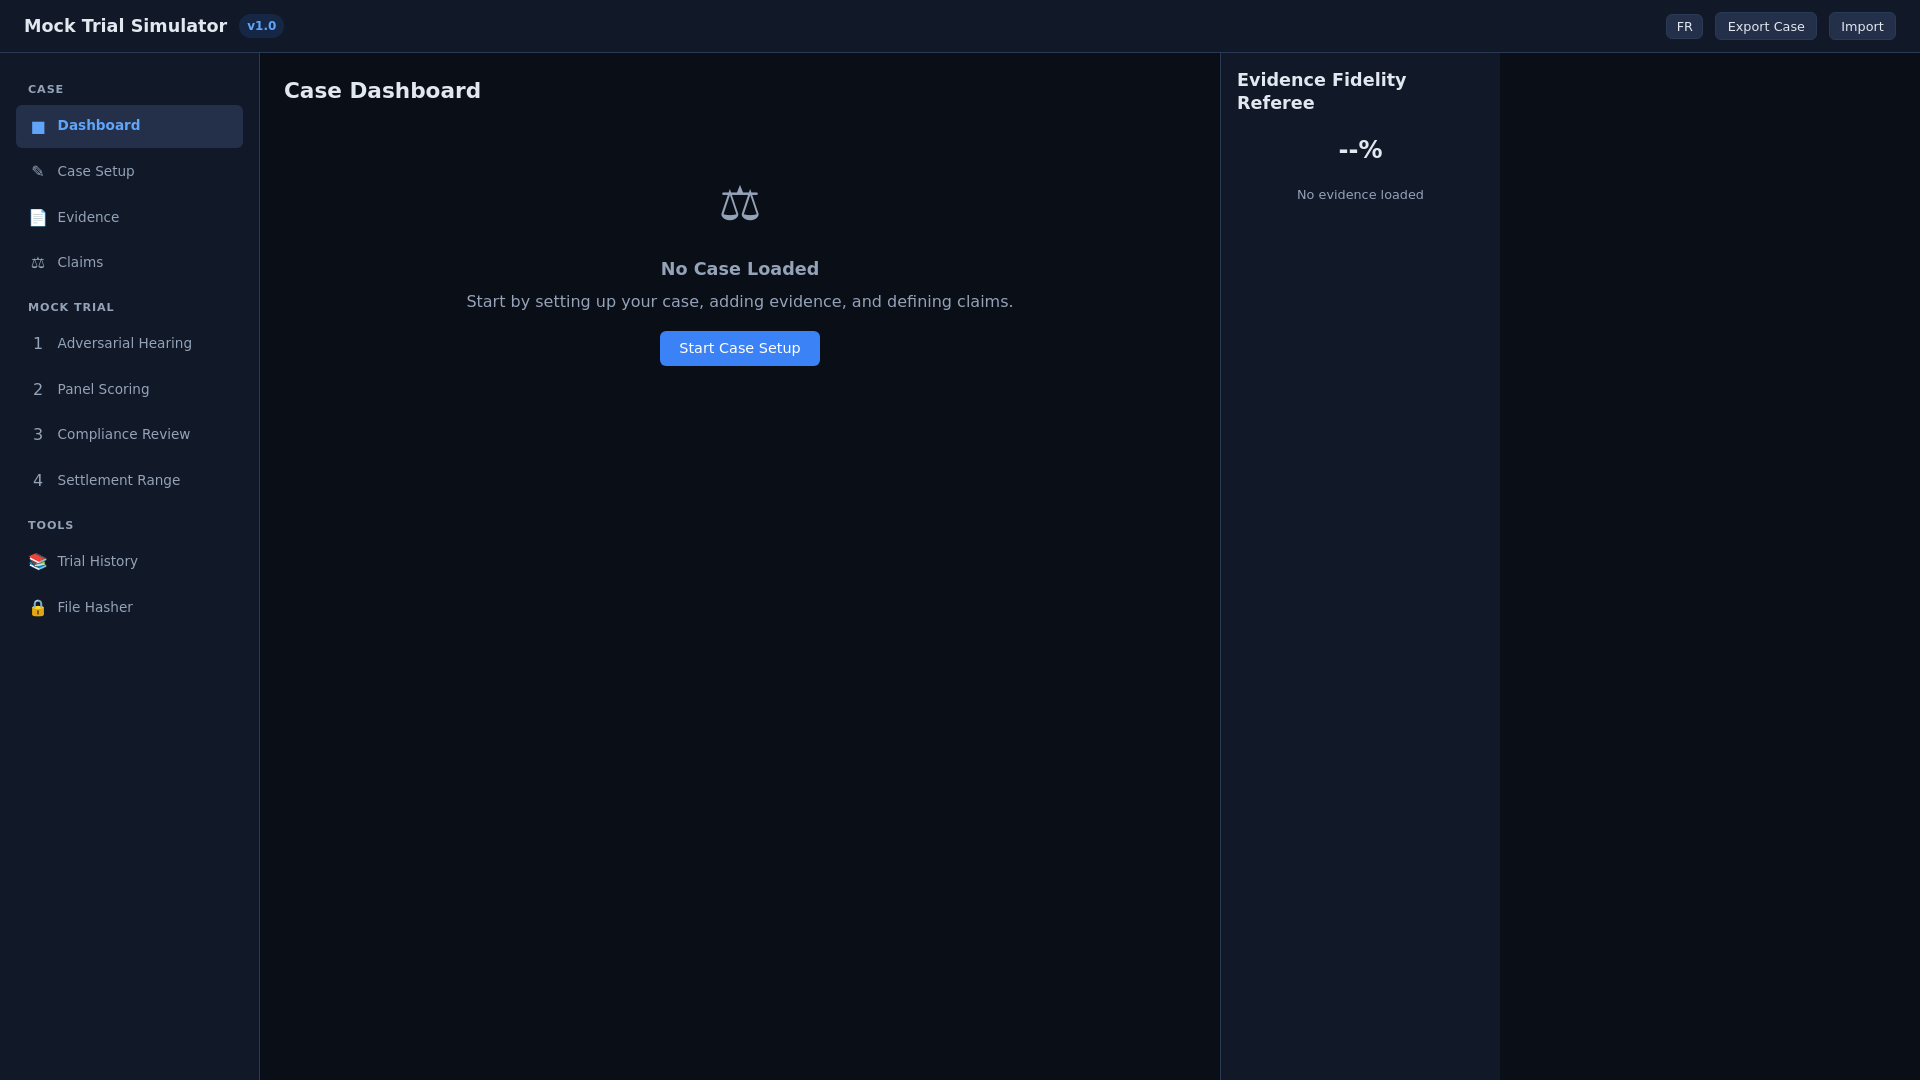Click the Import button
This screenshot has height=1080, width=1920.
coord(1862,27)
